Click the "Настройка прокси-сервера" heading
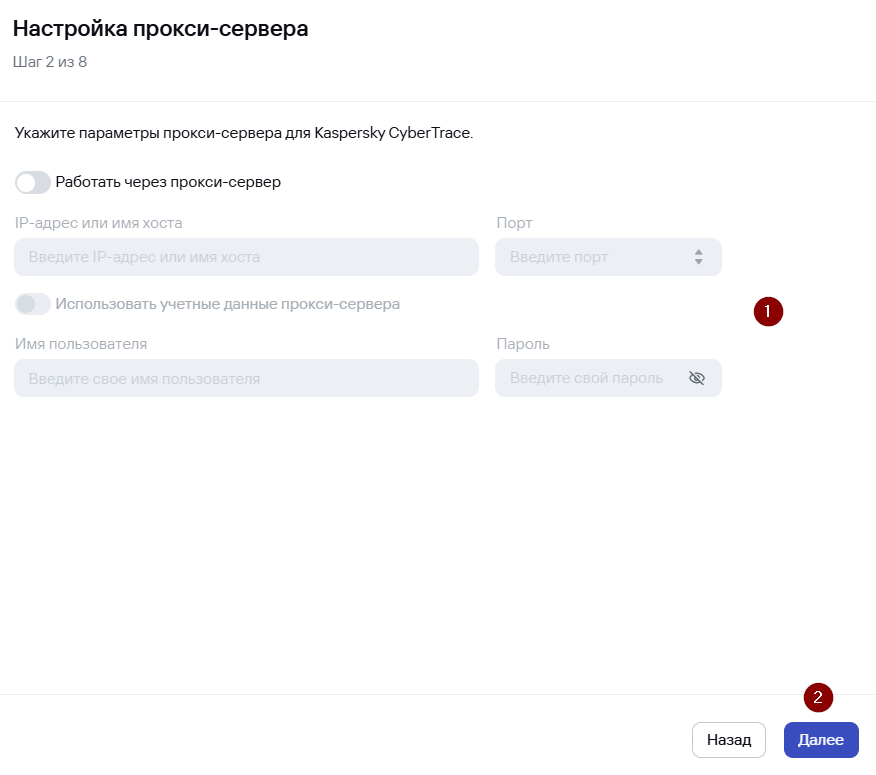The width and height of the screenshot is (876, 775). (x=160, y=28)
